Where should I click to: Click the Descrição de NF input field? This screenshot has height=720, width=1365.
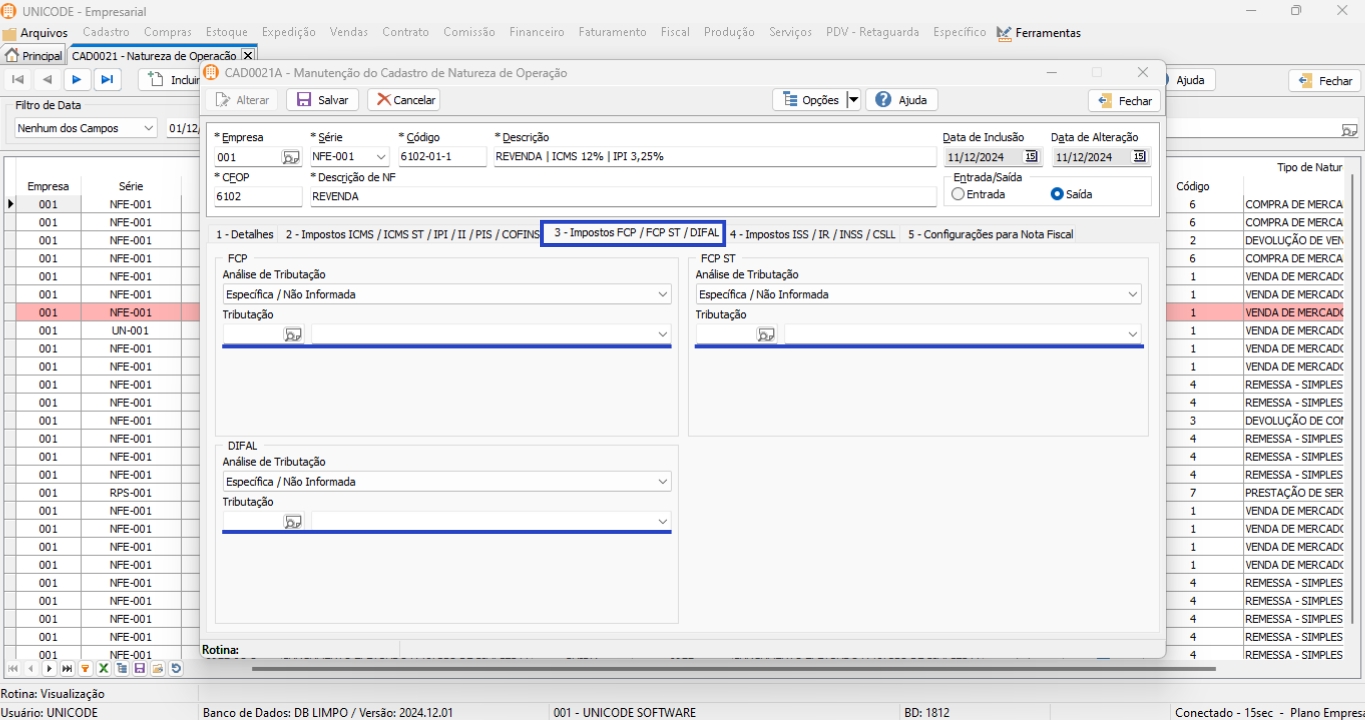(620, 197)
